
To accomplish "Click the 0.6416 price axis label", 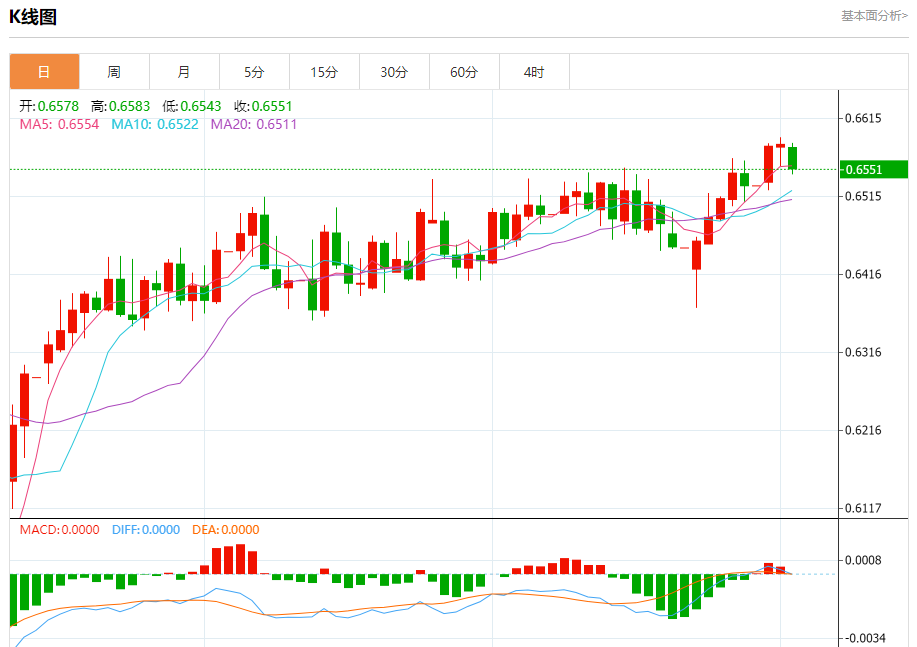I will coord(864,274).
